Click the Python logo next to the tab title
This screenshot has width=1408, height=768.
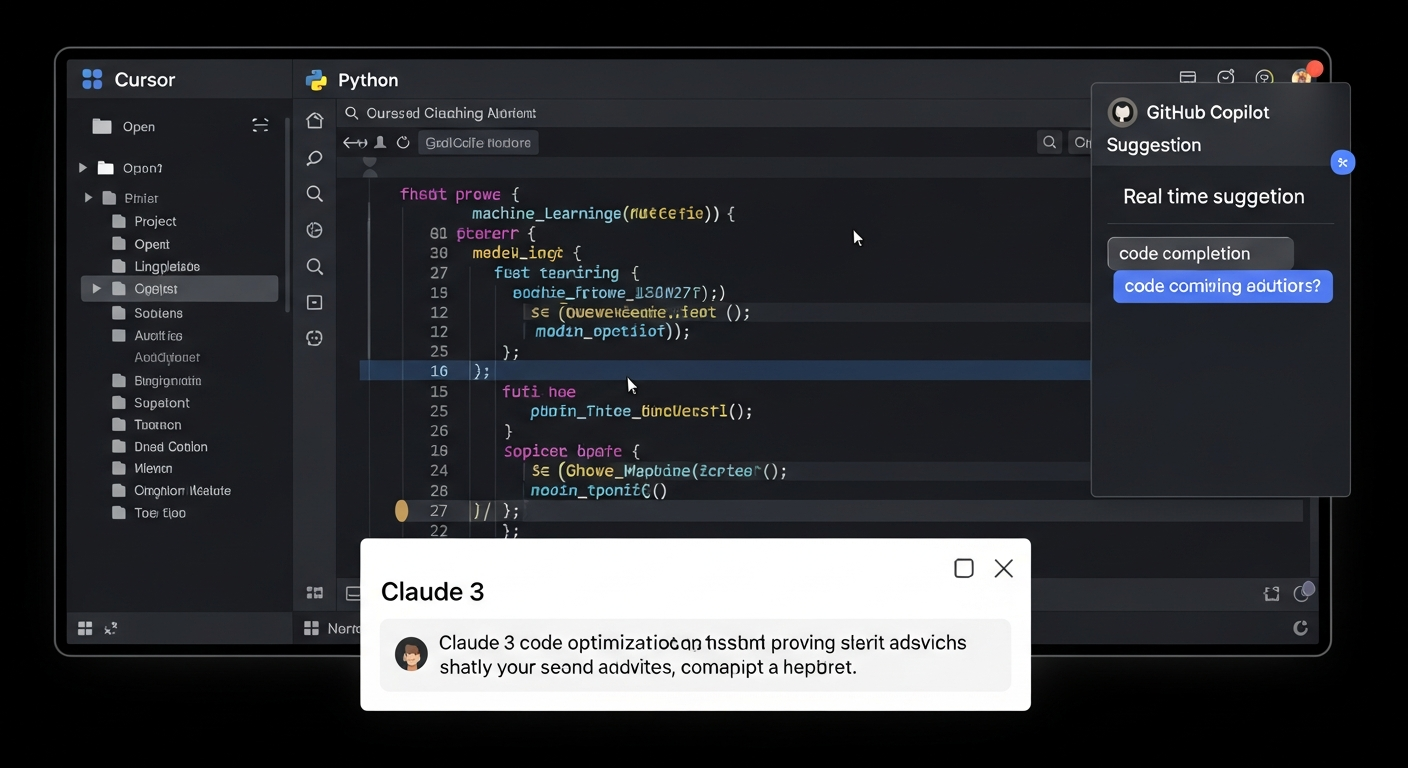[316, 78]
